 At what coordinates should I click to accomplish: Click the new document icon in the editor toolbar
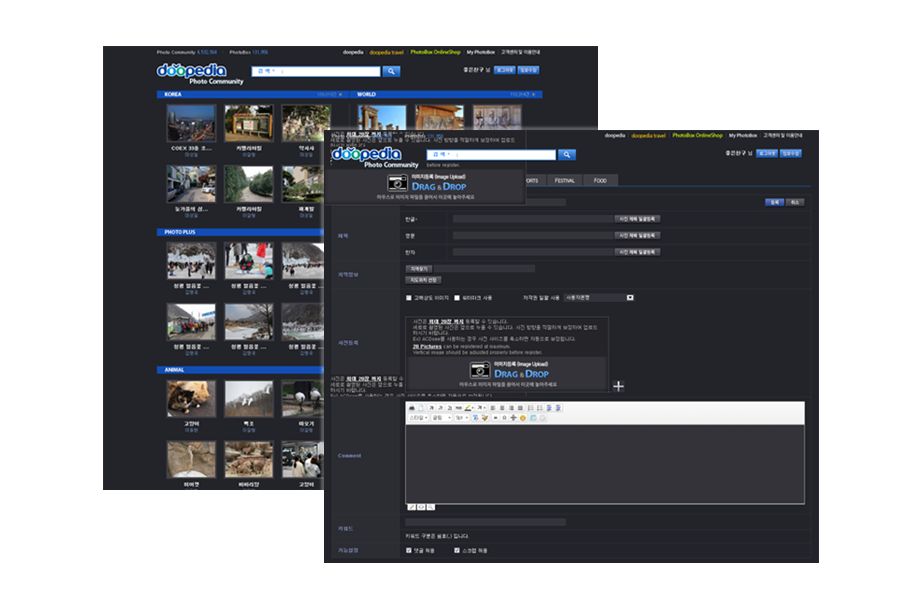tap(421, 408)
